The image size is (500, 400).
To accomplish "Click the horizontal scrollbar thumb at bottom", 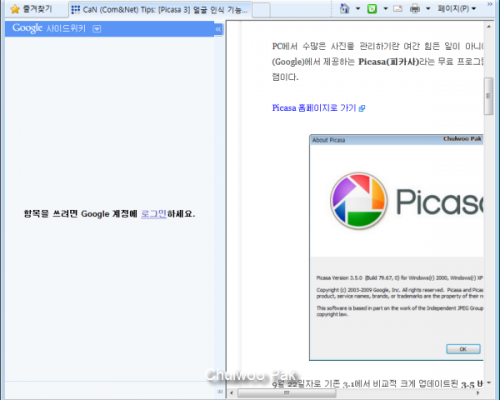I will click(x=287, y=393).
